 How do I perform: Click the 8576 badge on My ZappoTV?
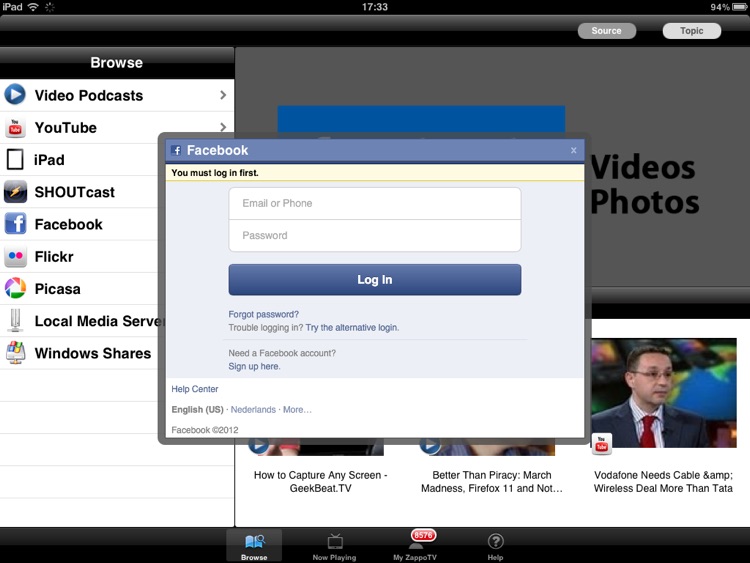[423, 535]
